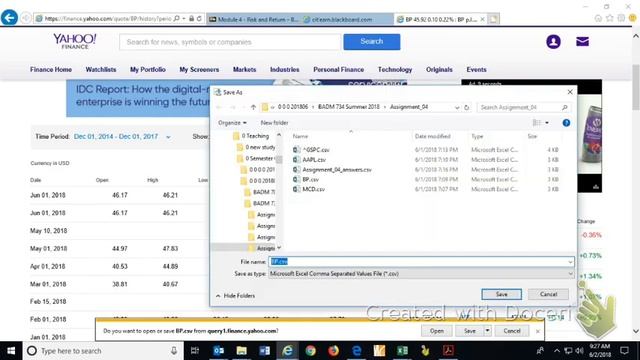
Task: Open the File name history dropdown
Action: click(x=570, y=262)
